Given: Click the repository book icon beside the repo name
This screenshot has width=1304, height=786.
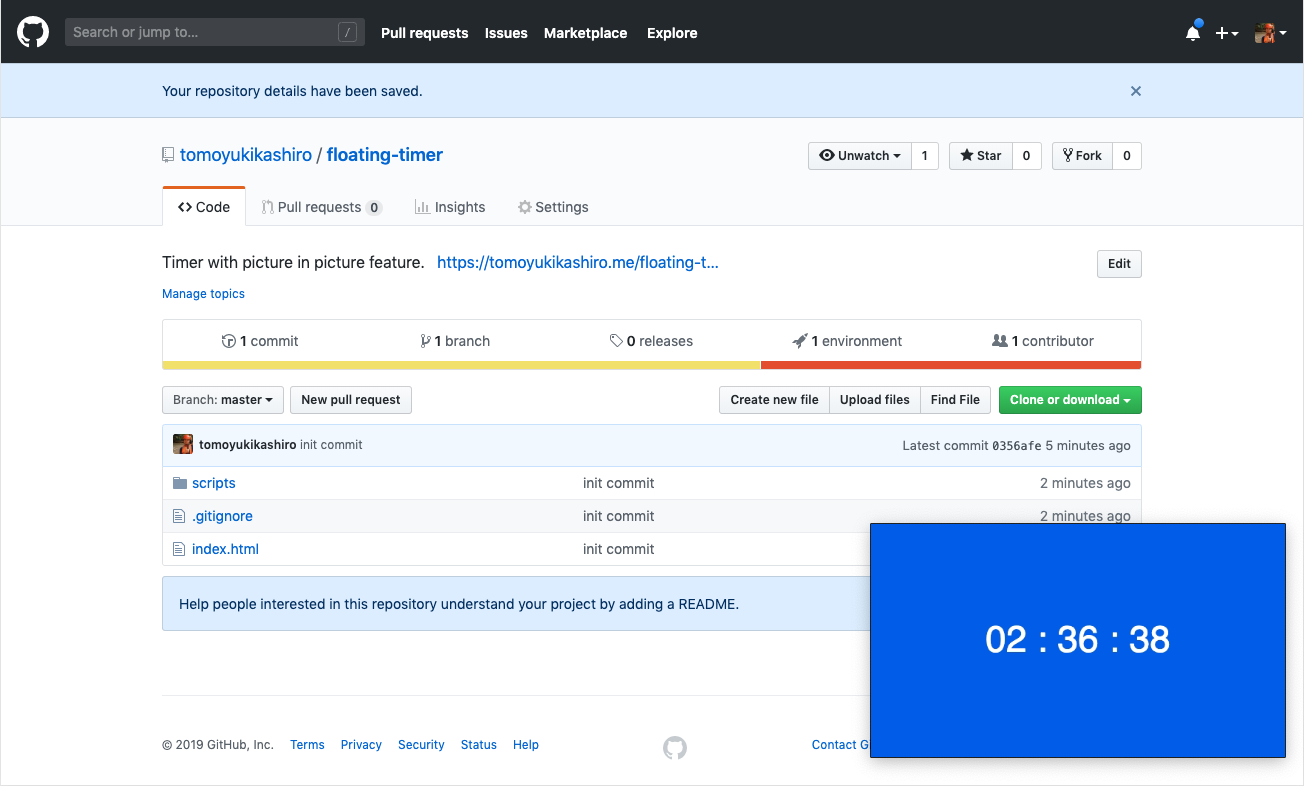Looking at the screenshot, I should 167,154.
